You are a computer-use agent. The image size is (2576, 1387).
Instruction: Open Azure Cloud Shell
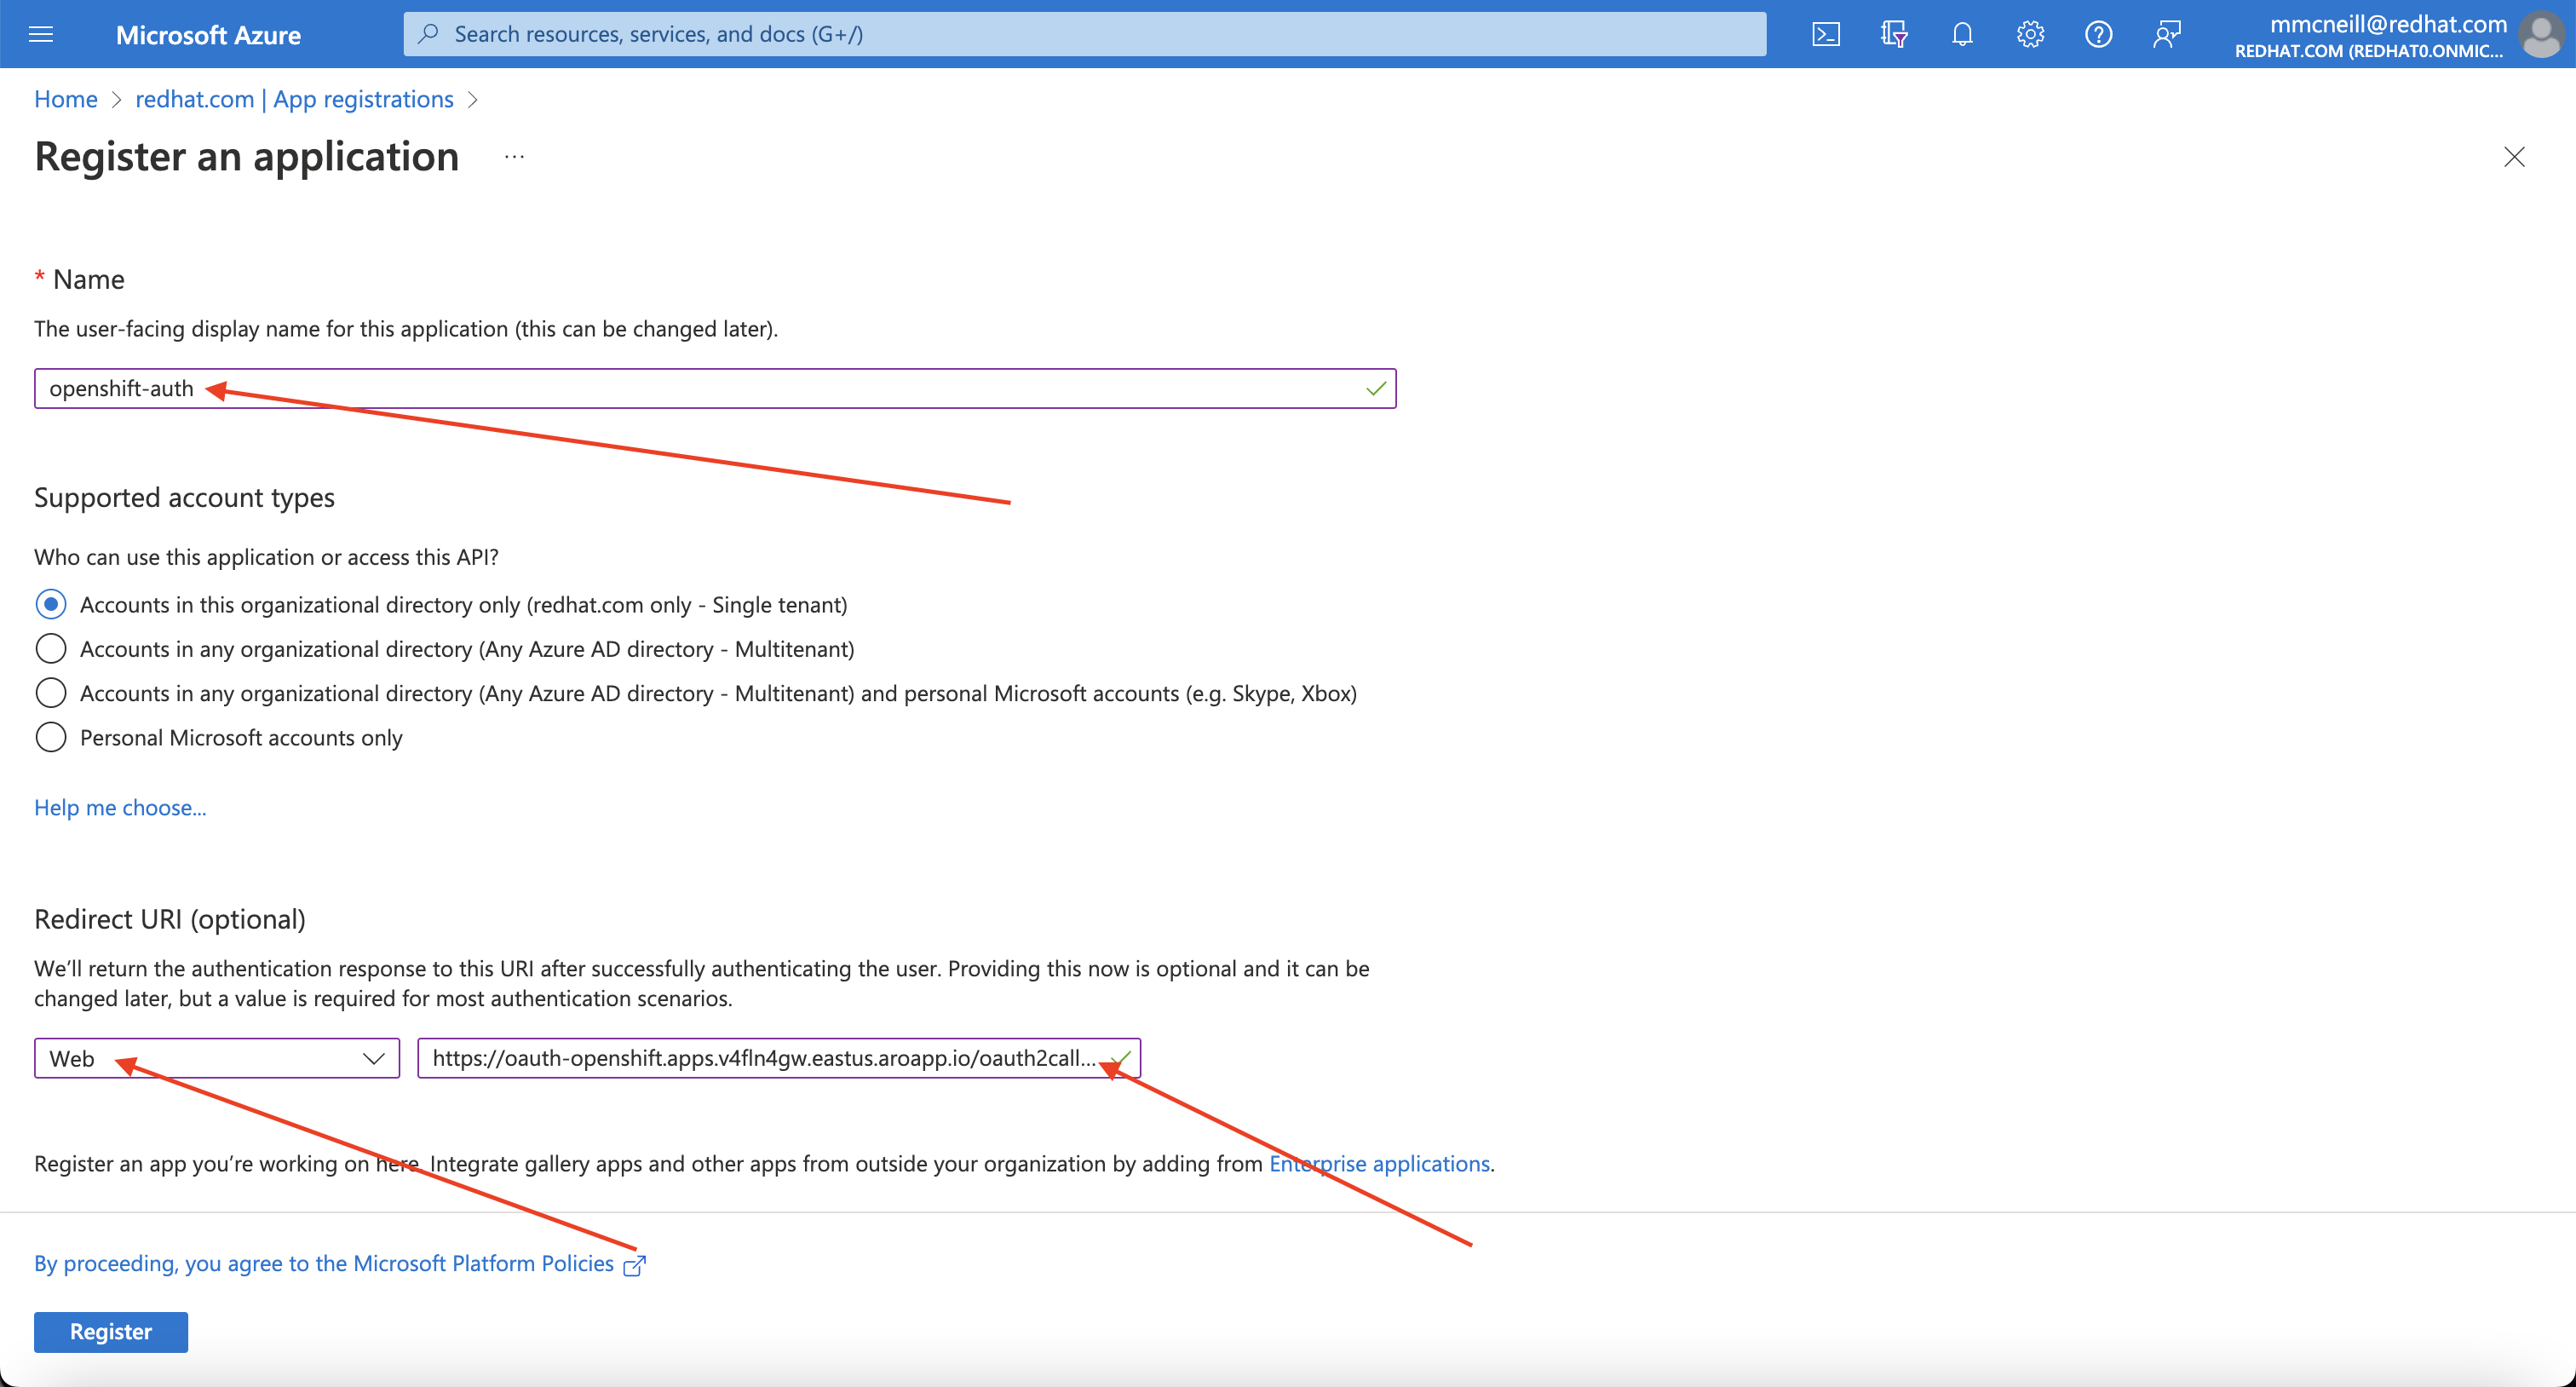[1826, 33]
